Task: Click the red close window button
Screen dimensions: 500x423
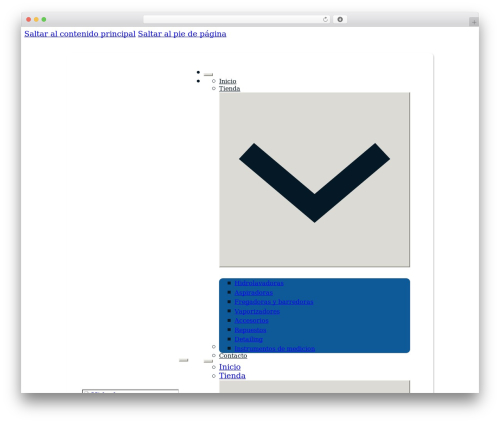Action: 29,19
